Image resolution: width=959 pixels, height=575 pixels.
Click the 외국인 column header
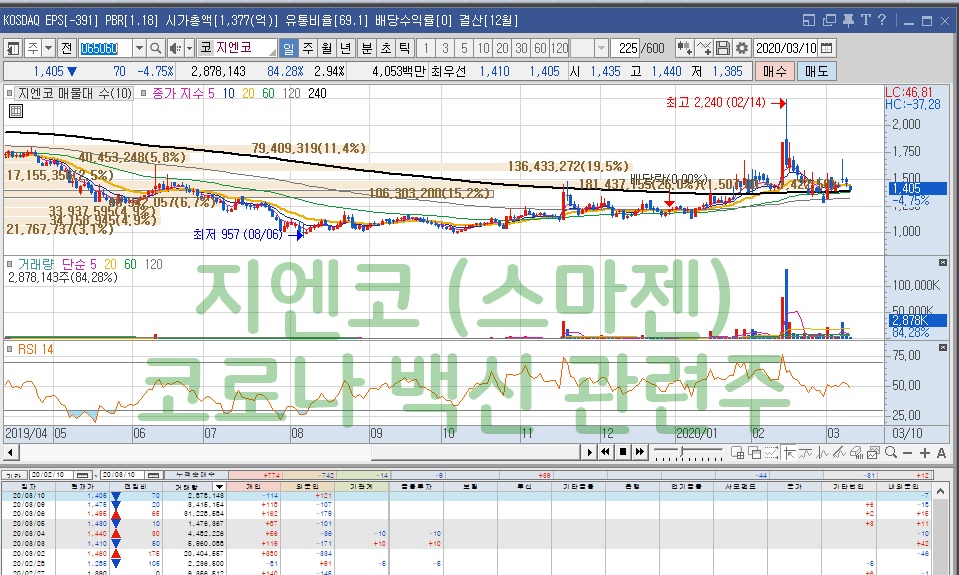pos(308,487)
